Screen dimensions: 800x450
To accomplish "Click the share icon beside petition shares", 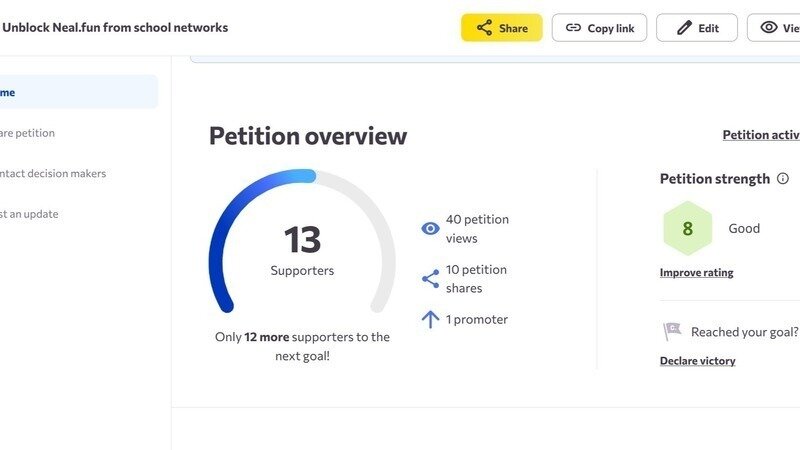I will [430, 279].
